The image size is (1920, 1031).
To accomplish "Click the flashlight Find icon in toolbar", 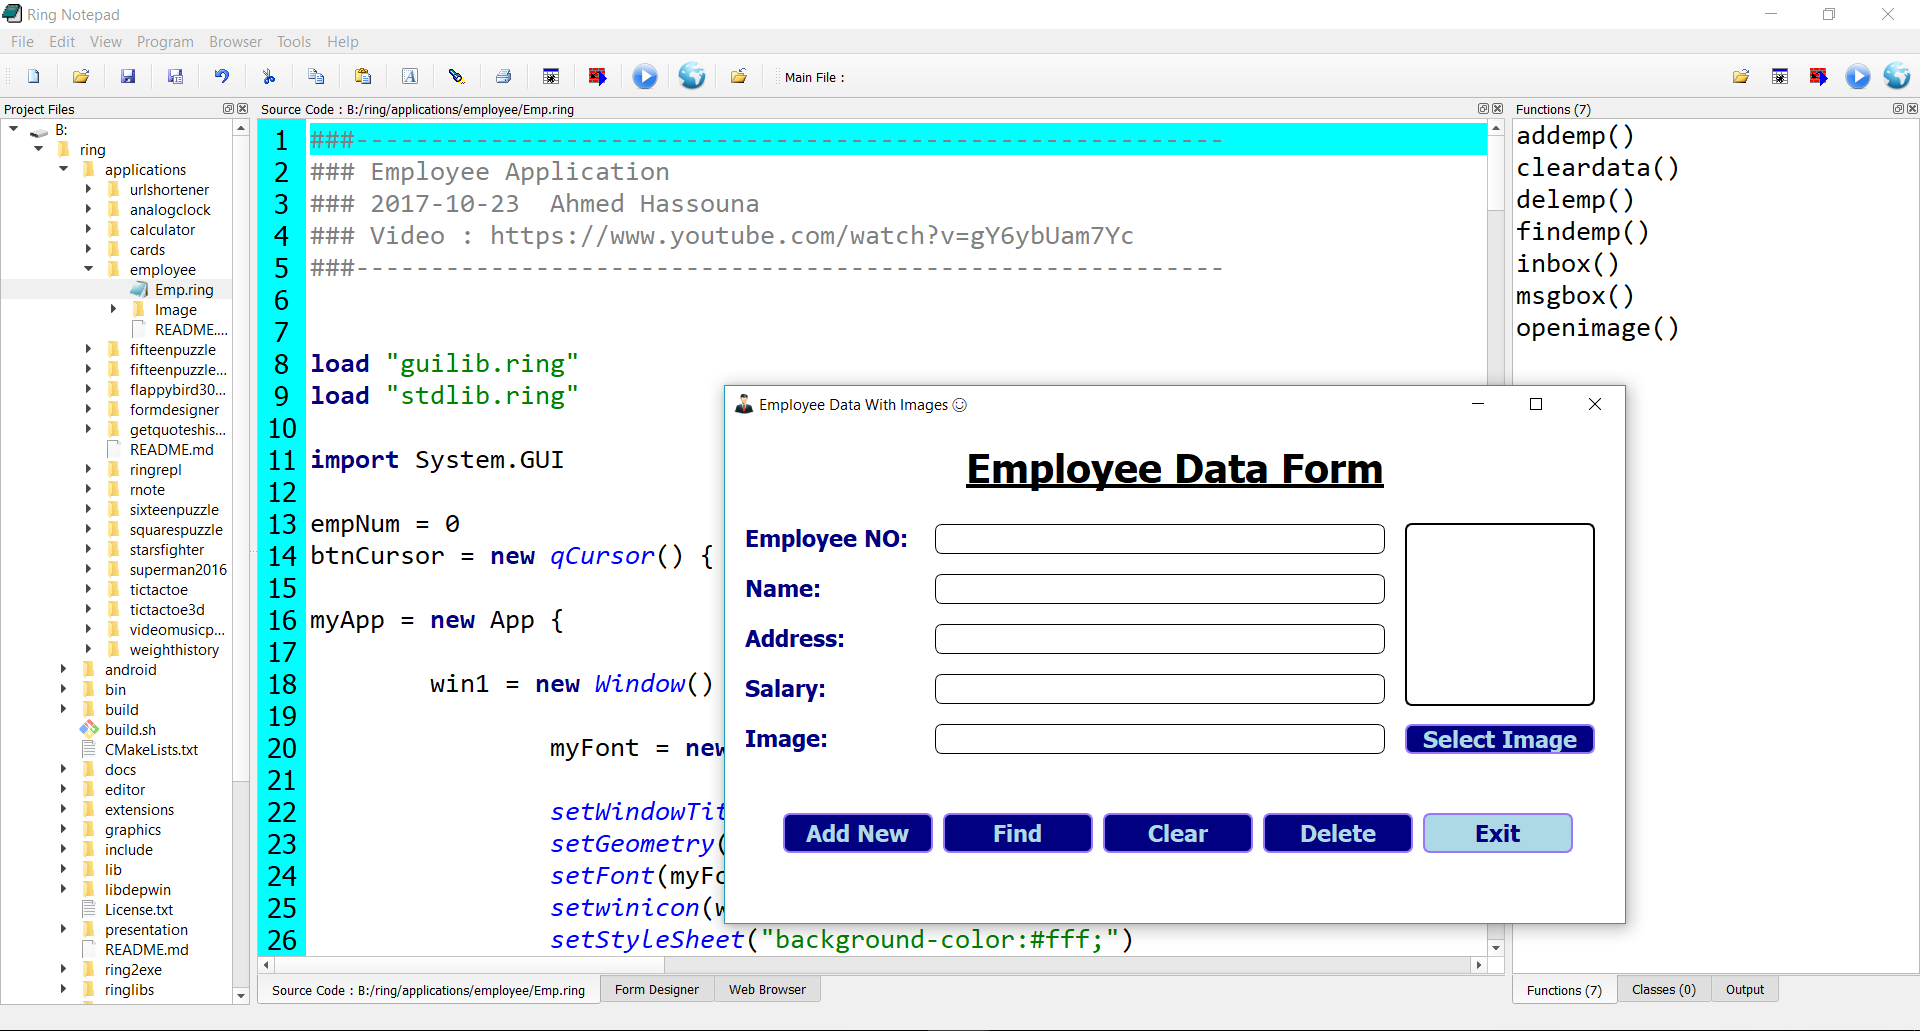I will (x=457, y=77).
